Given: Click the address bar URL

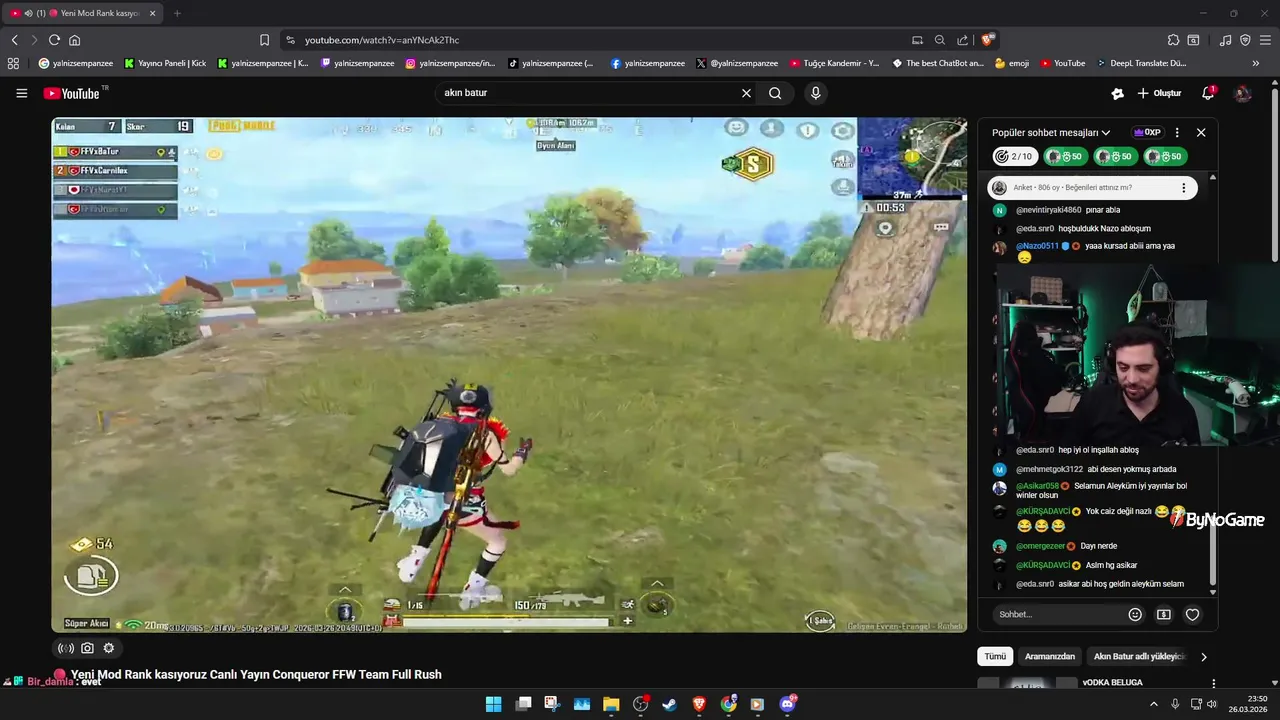Looking at the screenshot, I should point(381,40).
